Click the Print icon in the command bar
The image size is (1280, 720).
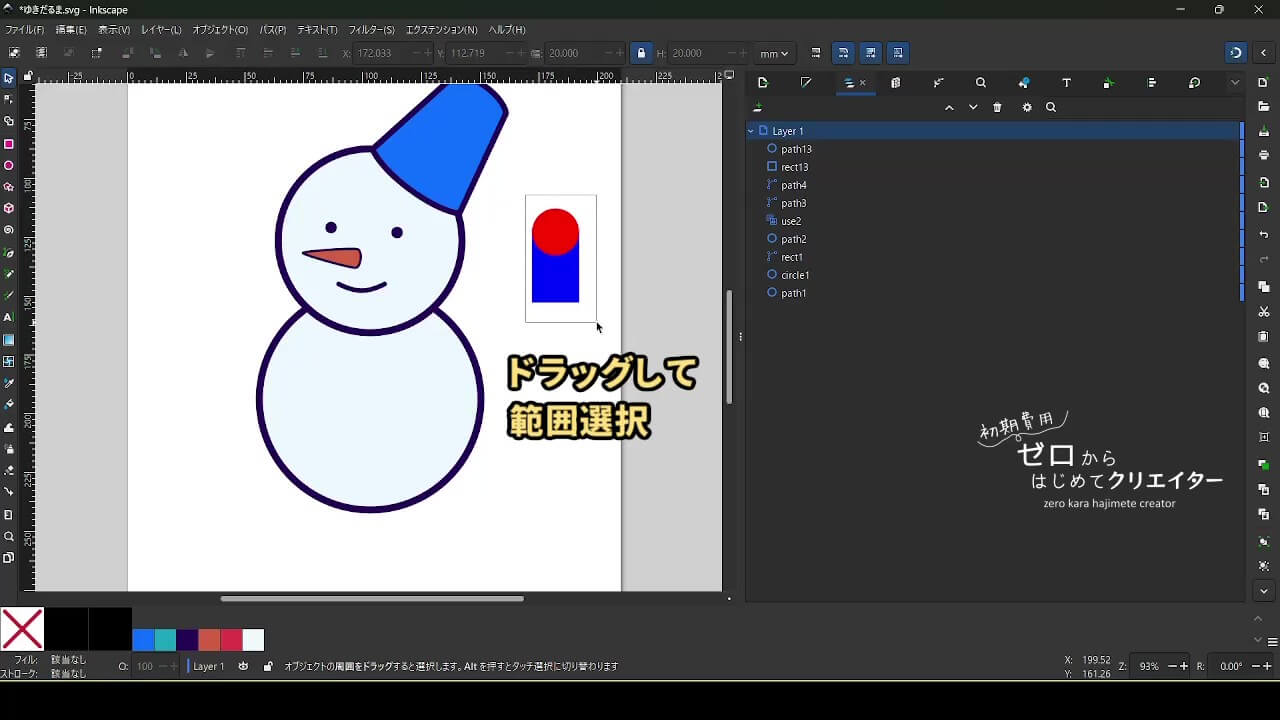(1264, 155)
